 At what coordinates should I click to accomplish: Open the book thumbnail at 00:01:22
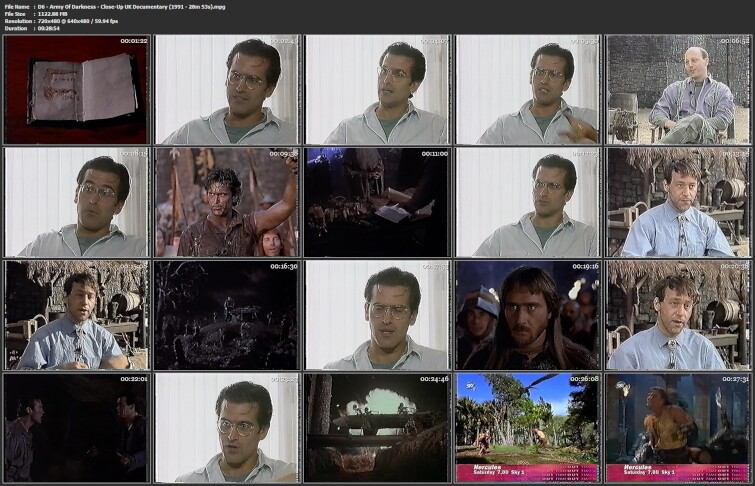(77, 90)
